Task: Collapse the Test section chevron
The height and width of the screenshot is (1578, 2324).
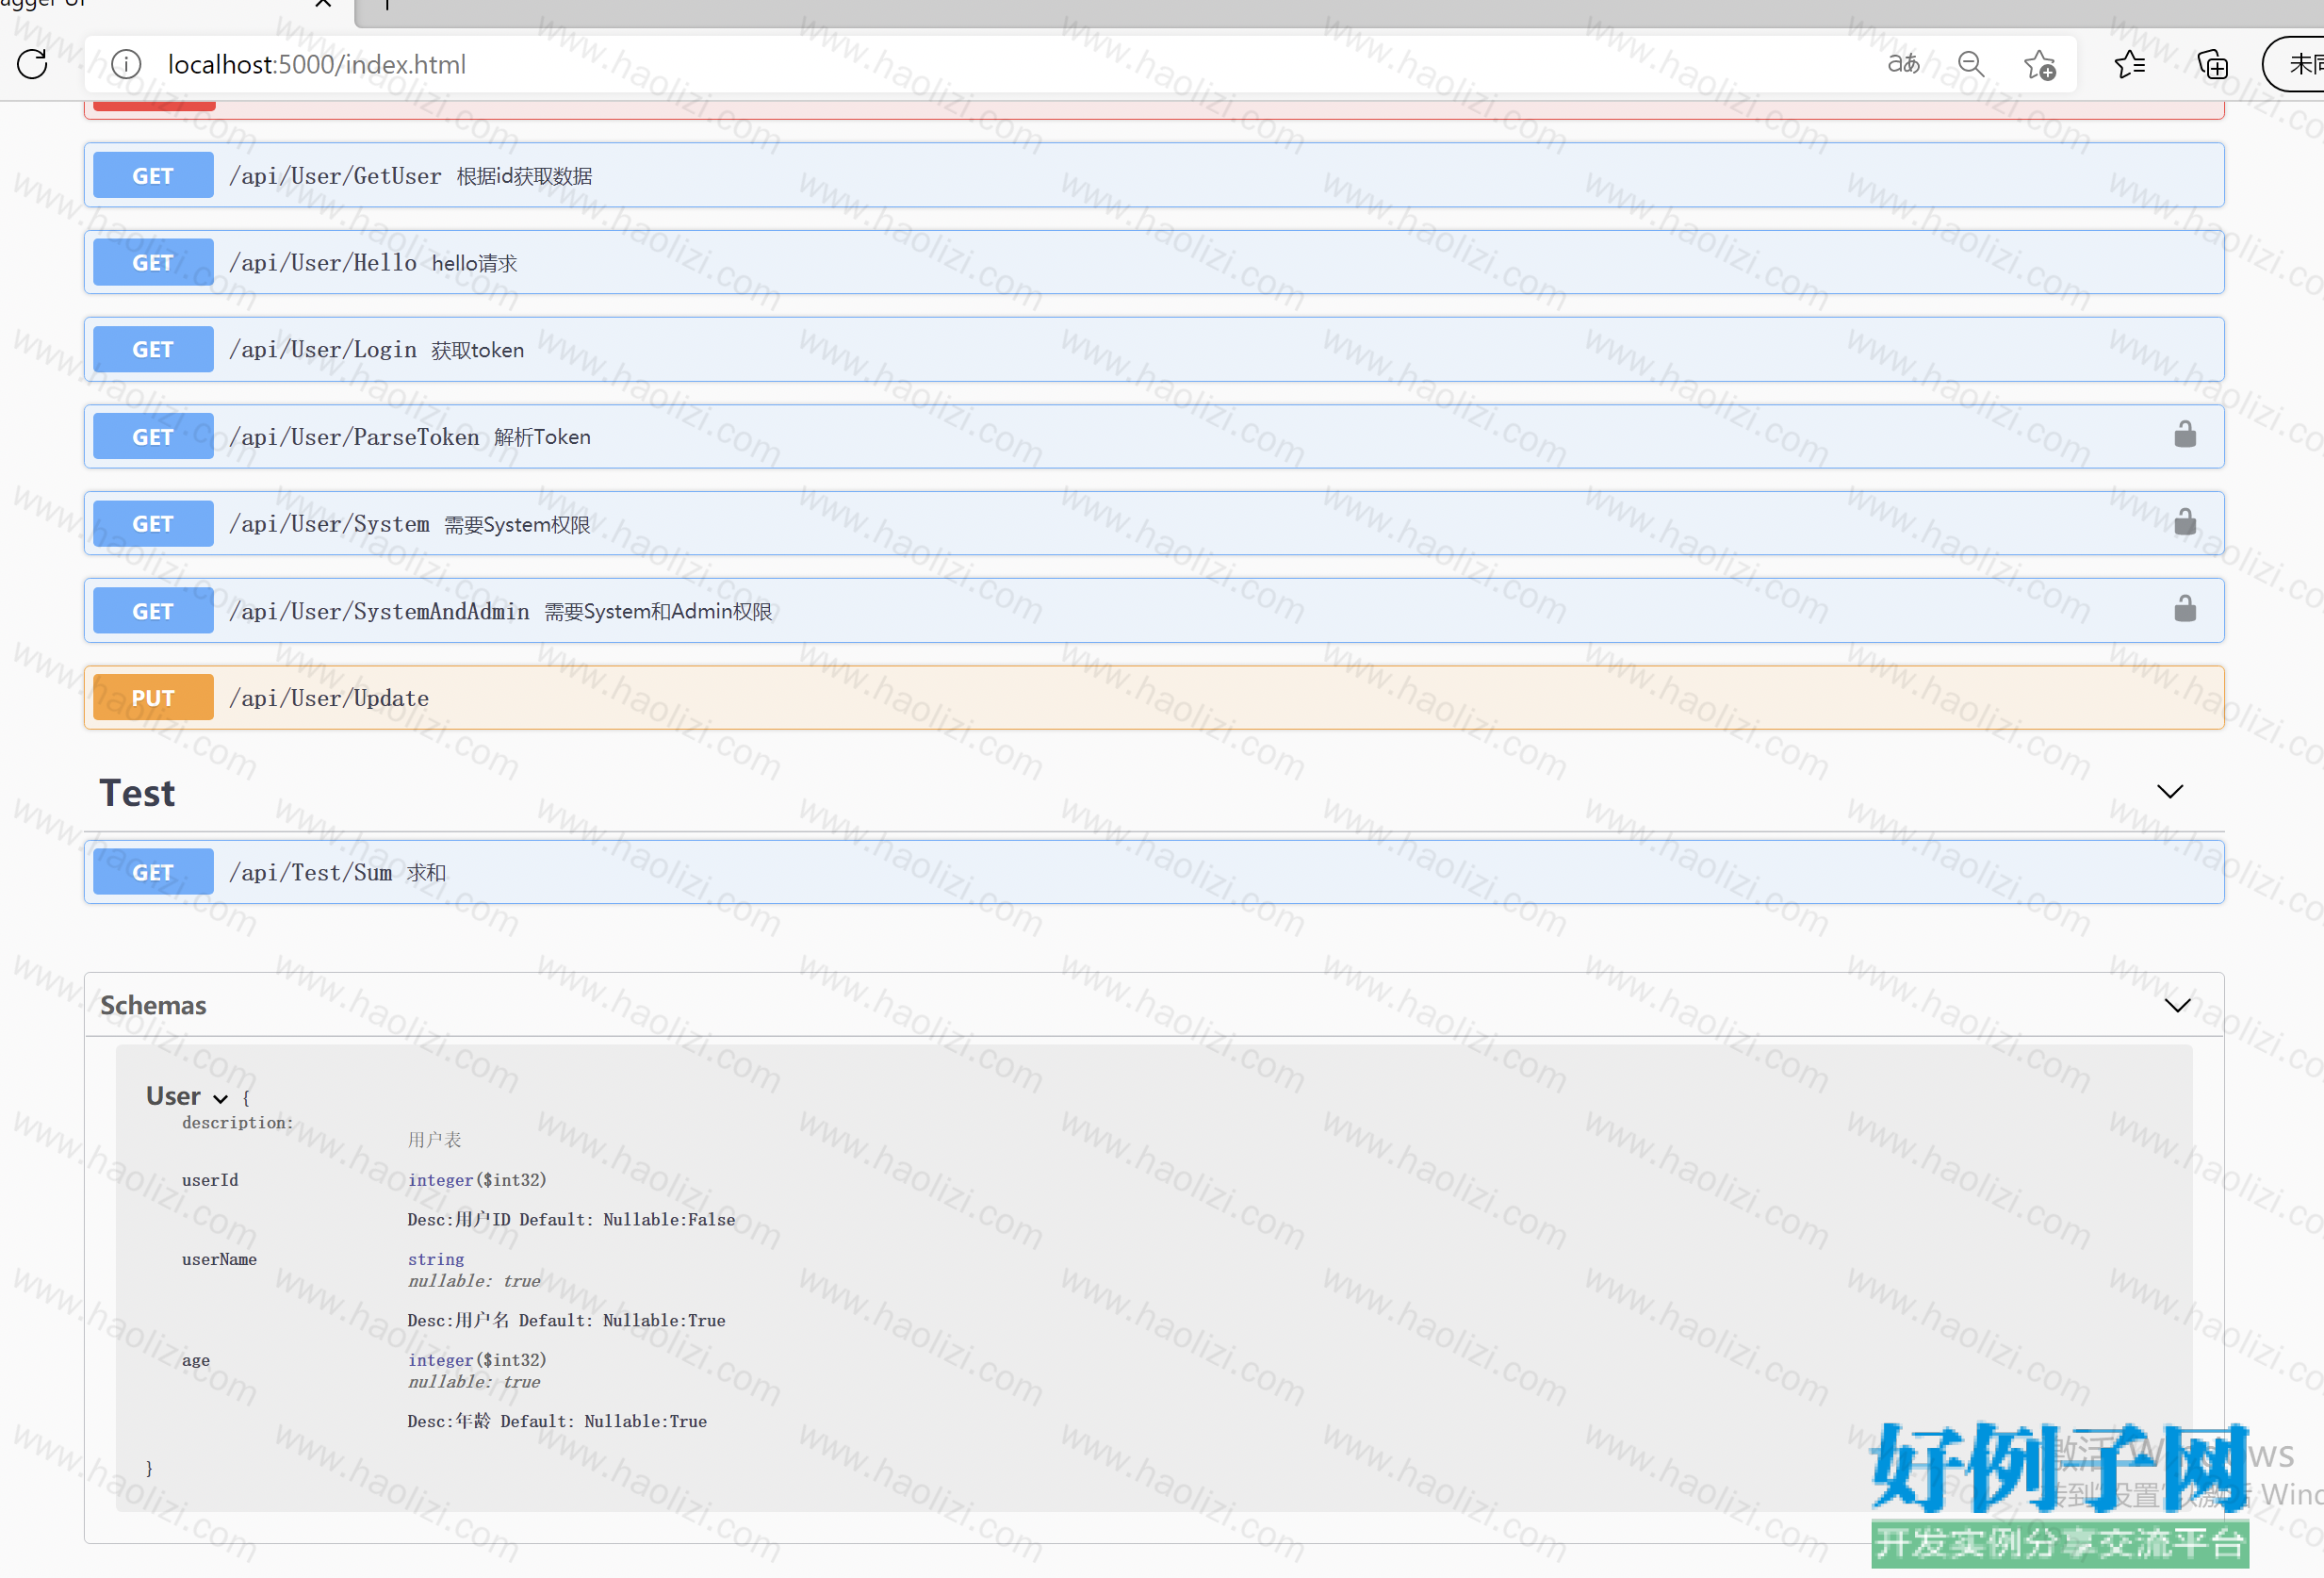Action: click(2169, 792)
